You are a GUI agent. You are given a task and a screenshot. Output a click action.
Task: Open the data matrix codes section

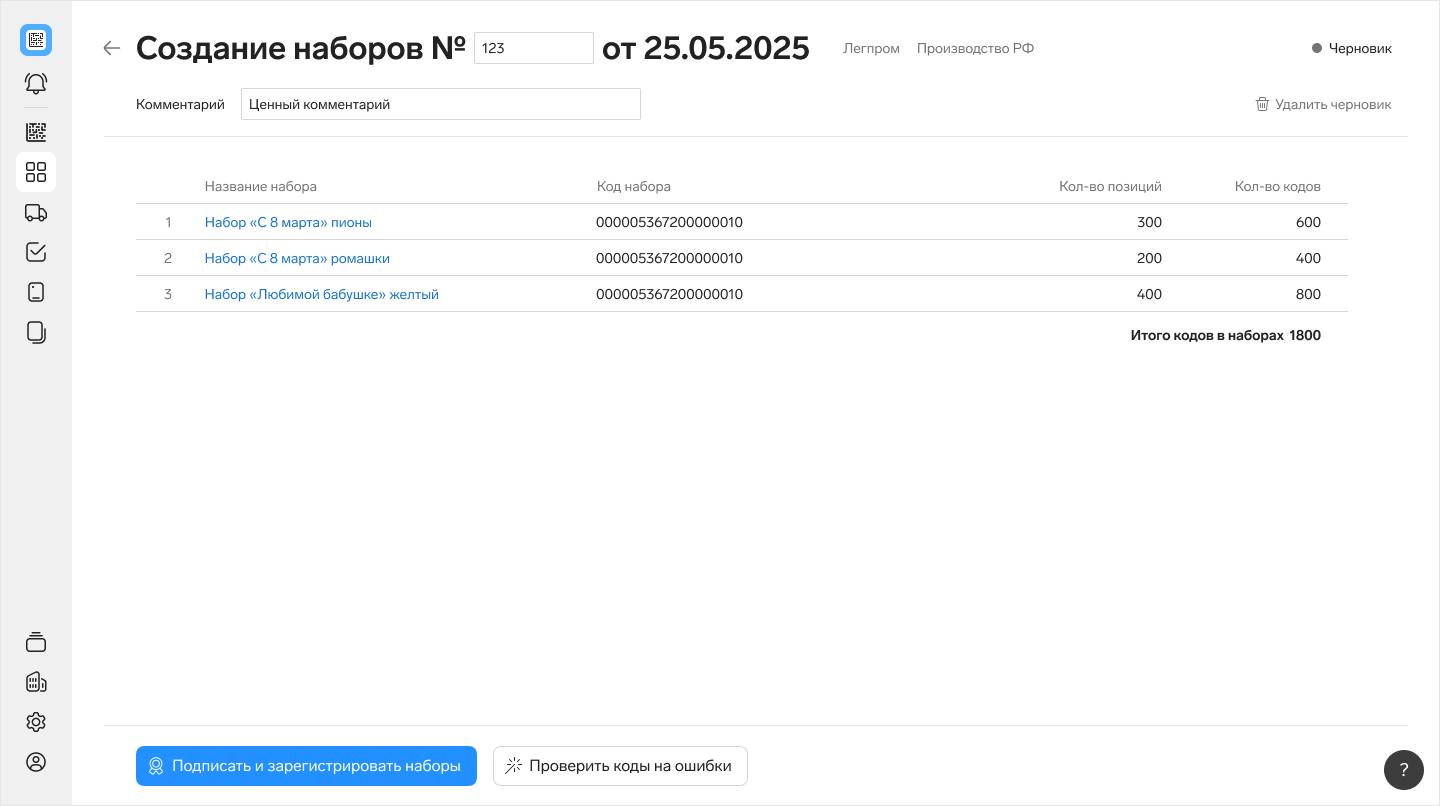36,132
